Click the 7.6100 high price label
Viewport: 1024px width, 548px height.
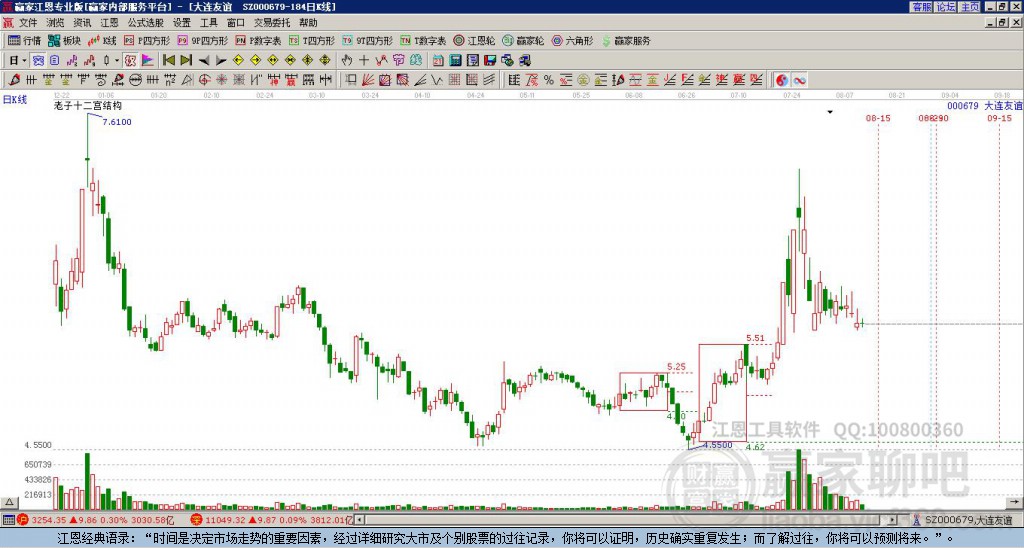coord(117,121)
